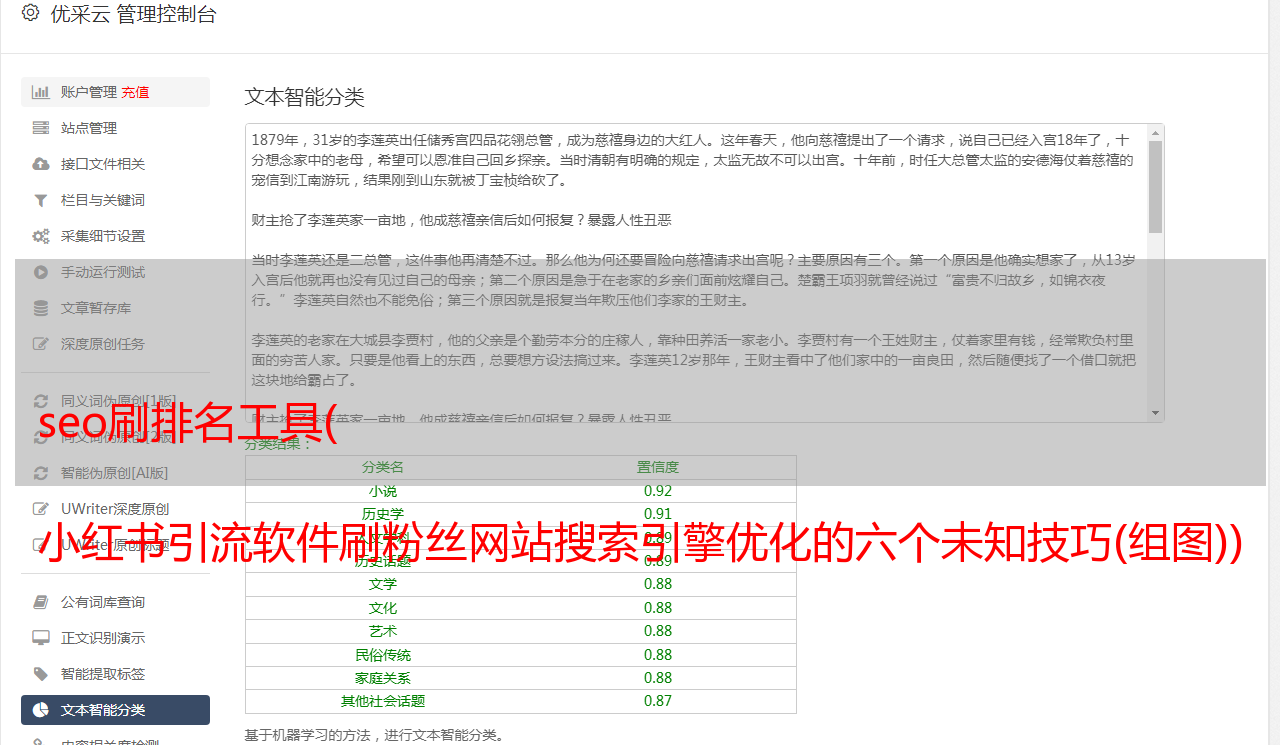Click the book icon for 公有词库查询

point(41,602)
